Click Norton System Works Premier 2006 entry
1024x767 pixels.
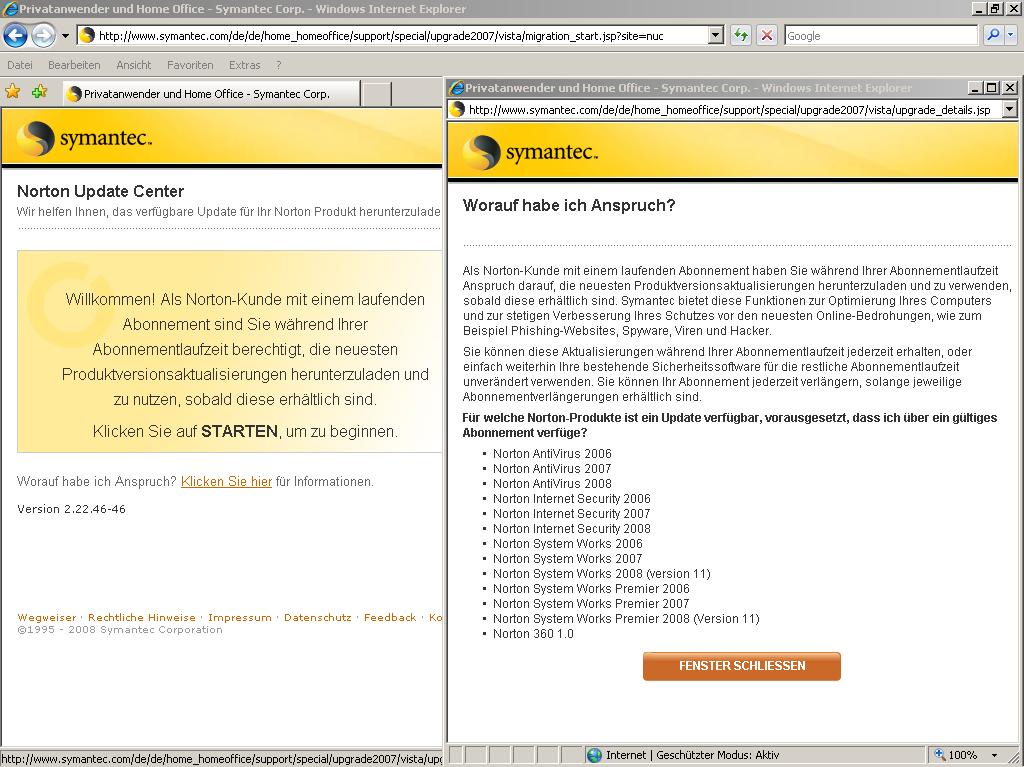(x=591, y=589)
